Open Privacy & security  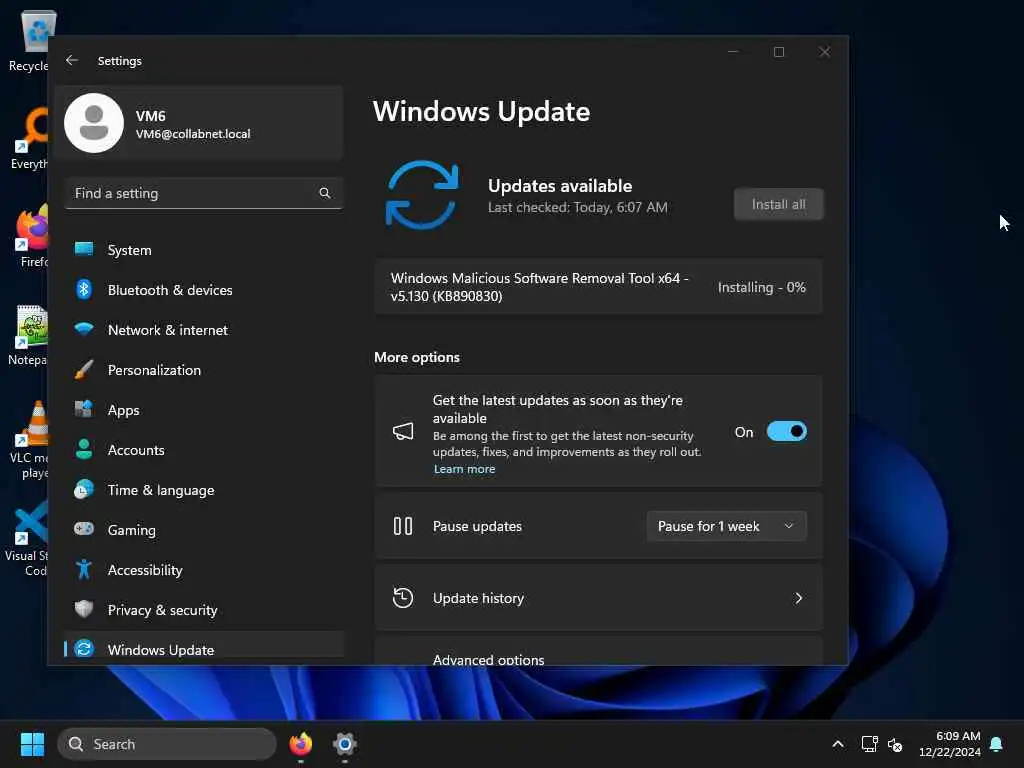[204, 609]
